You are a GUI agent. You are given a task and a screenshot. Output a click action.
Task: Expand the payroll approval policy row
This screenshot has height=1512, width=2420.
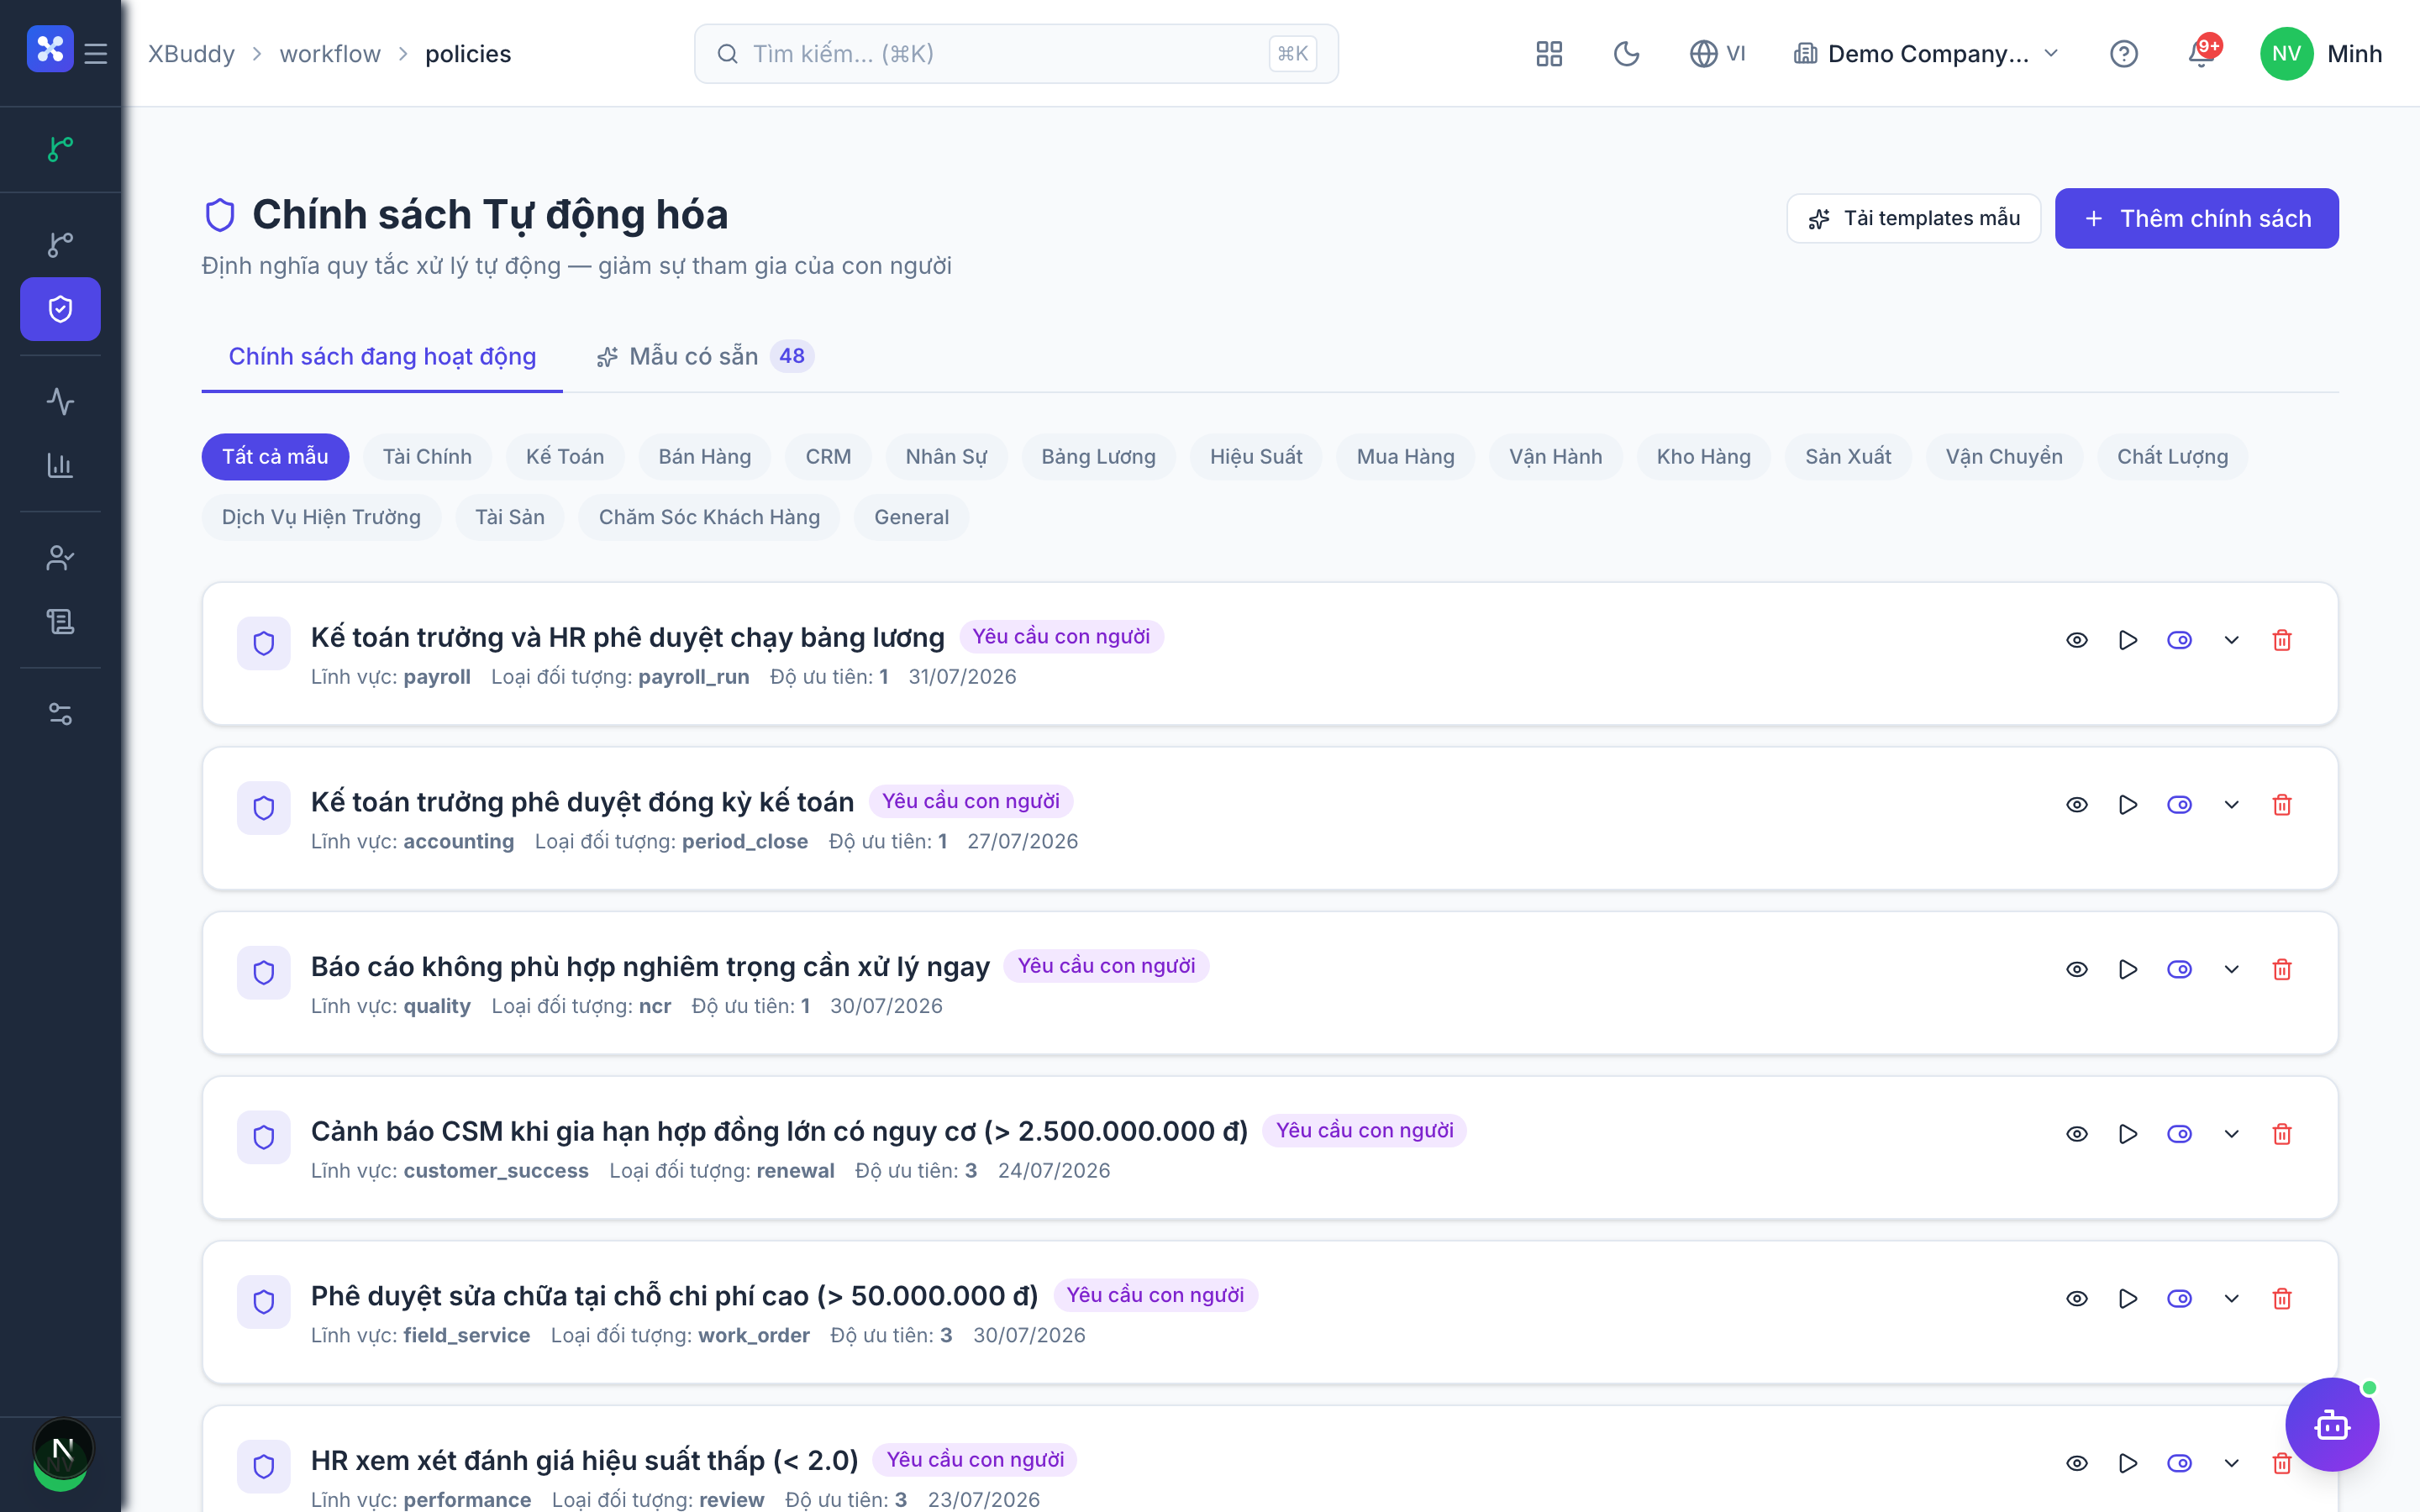tap(2231, 640)
